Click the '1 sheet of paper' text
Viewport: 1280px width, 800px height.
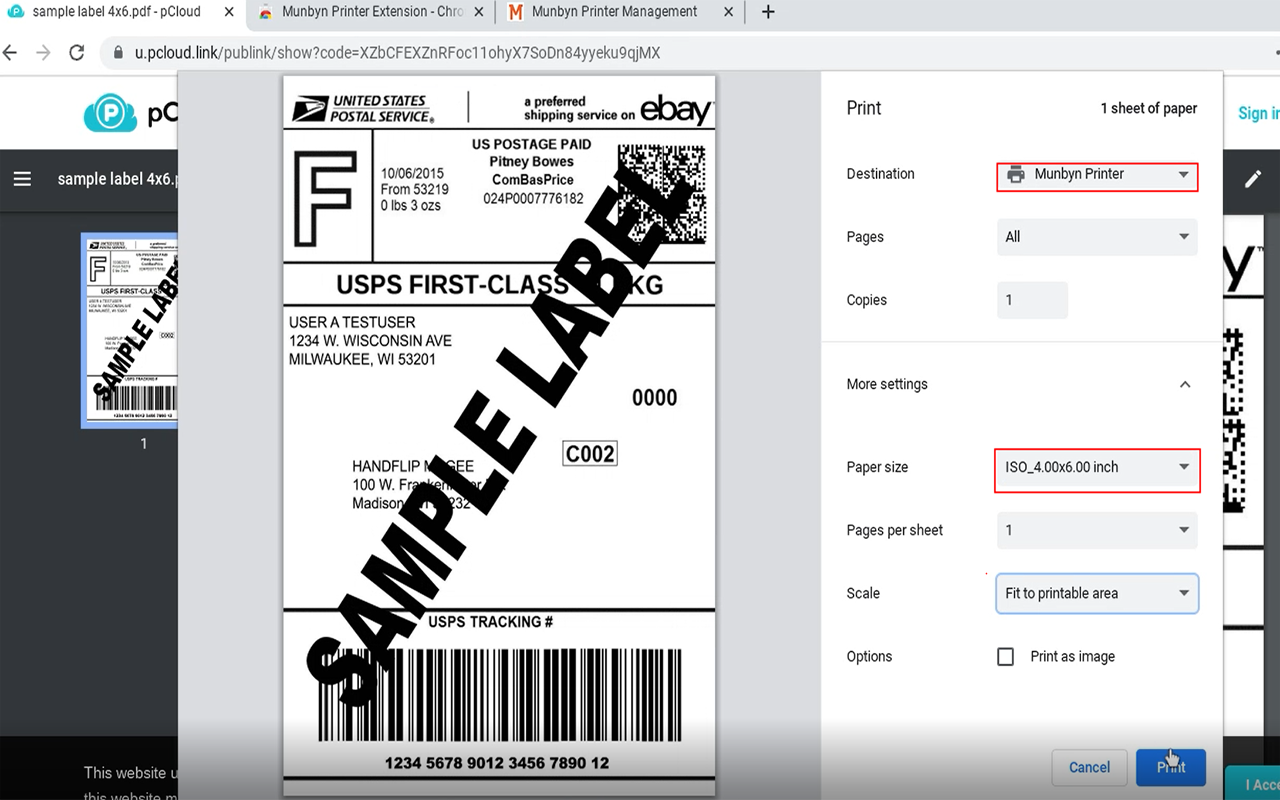tap(1148, 108)
